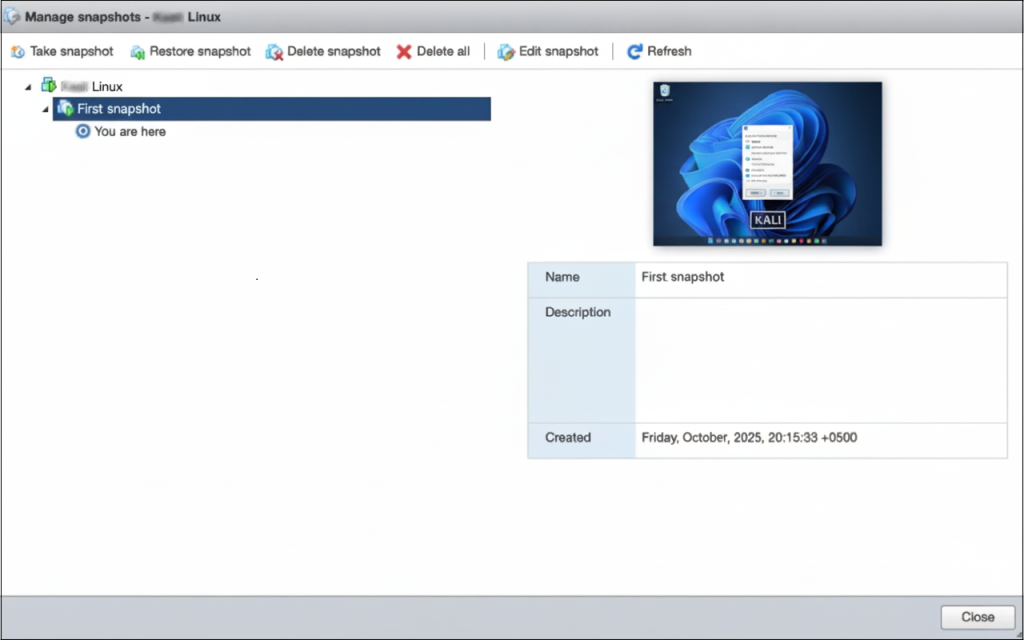Screen dimensions: 1024x640
Task: Click the First snapshot camera icon
Action: click(x=67, y=108)
